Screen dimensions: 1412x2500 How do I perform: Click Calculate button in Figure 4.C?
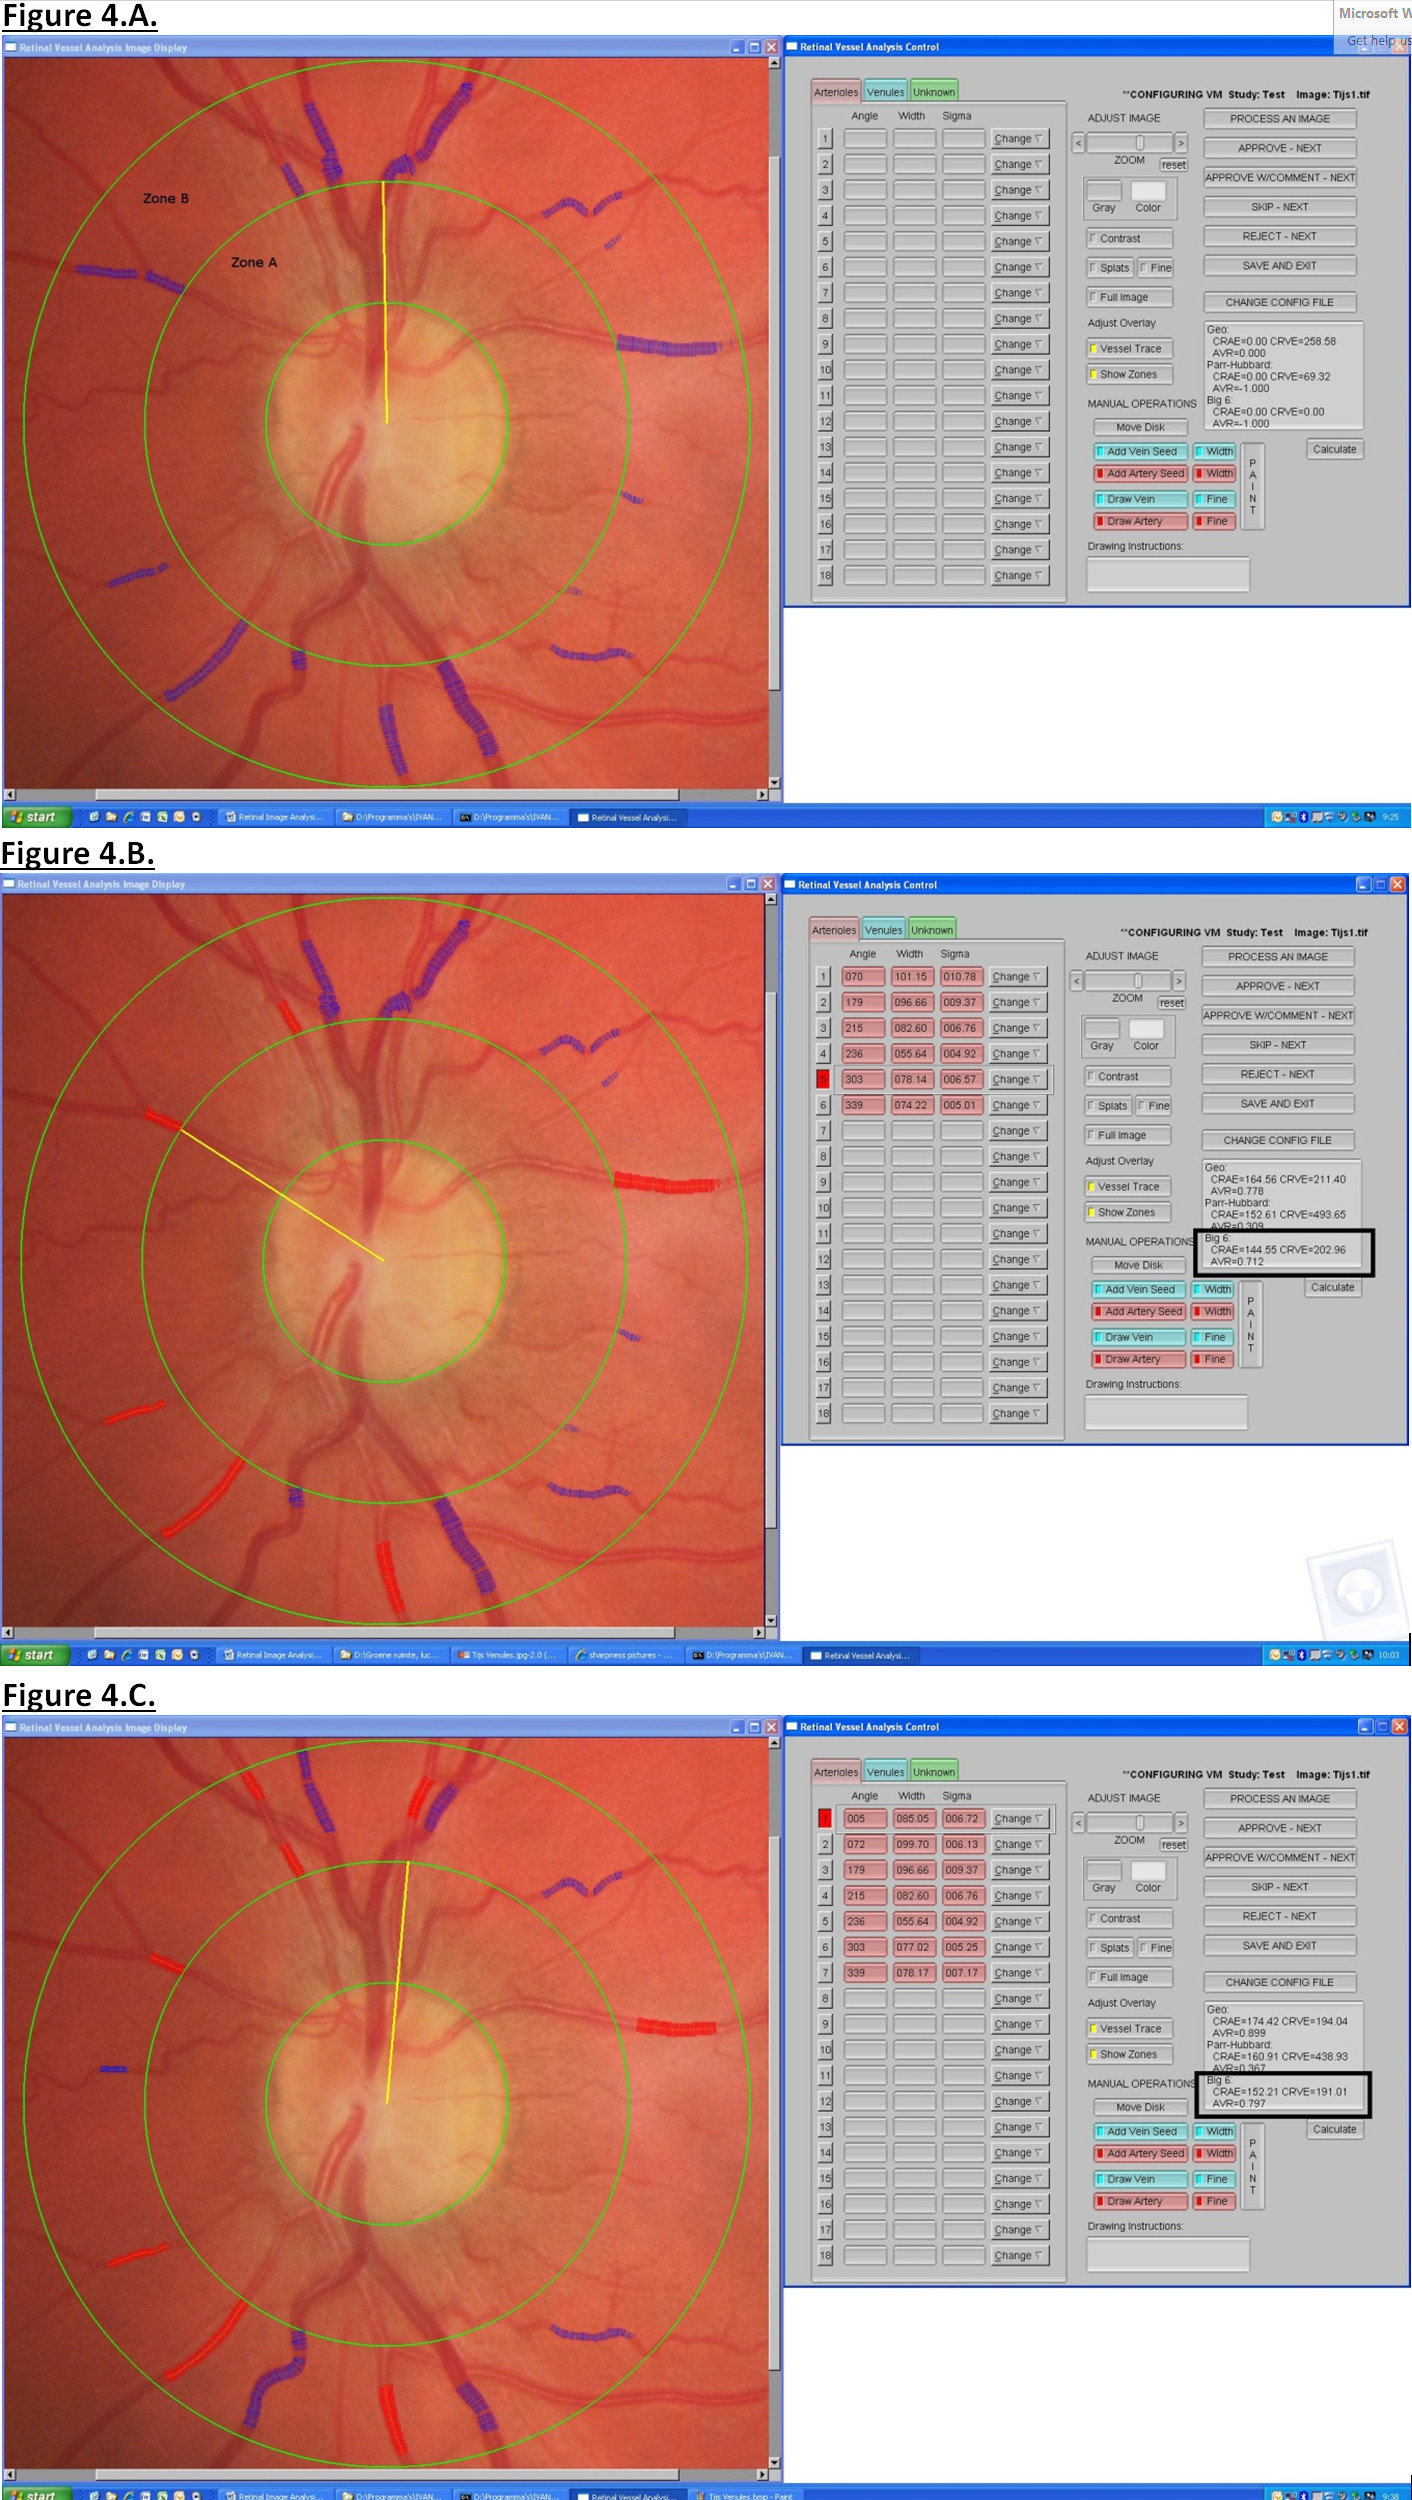1335,2129
